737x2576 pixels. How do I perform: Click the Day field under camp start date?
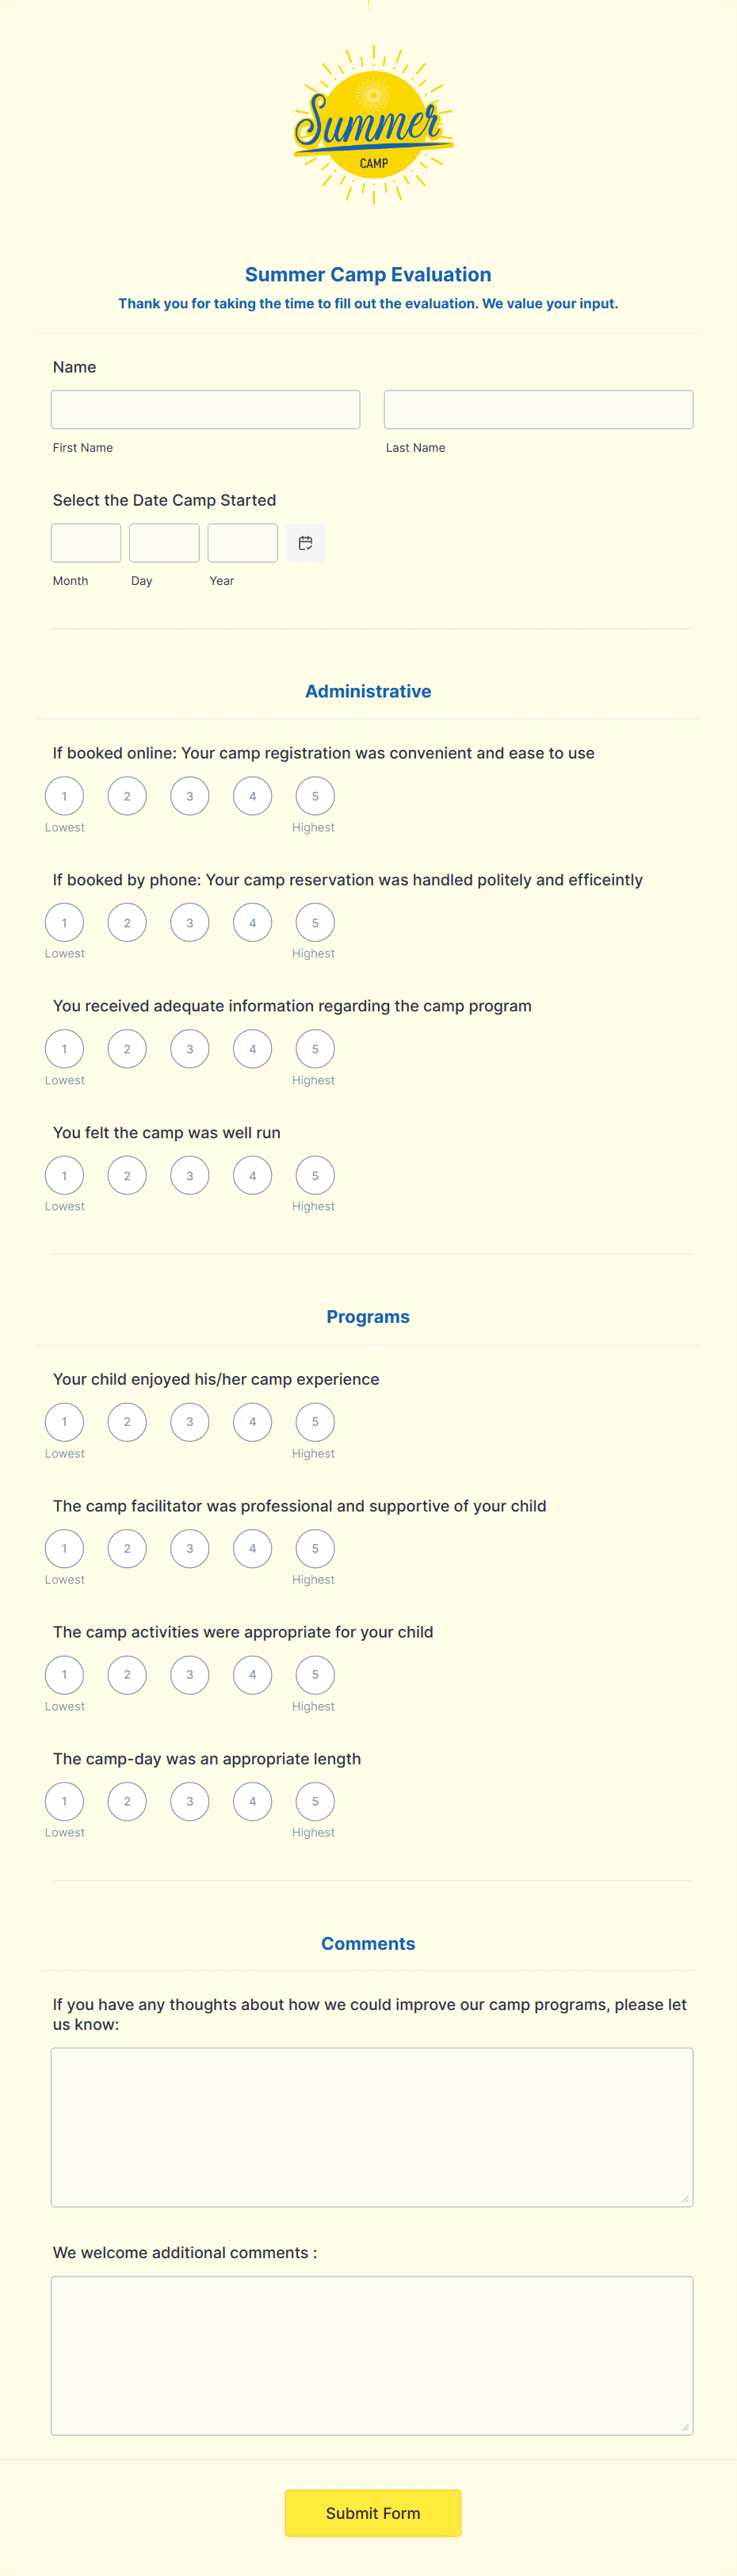[163, 542]
